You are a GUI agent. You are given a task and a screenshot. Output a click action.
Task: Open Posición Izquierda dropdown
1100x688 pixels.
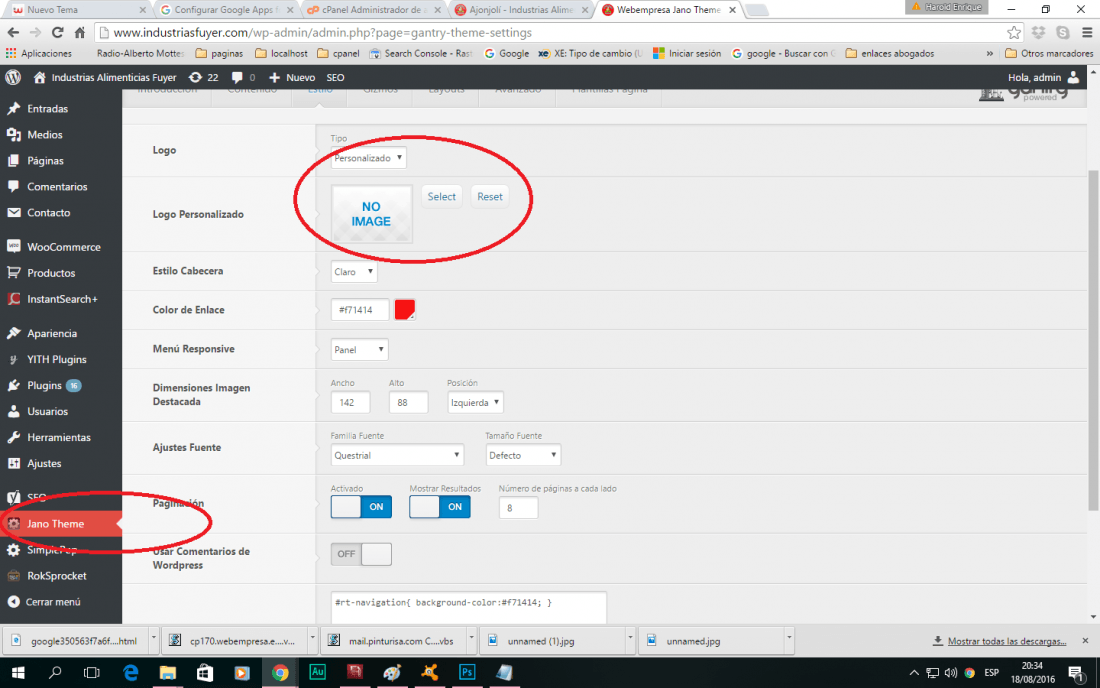475,403
